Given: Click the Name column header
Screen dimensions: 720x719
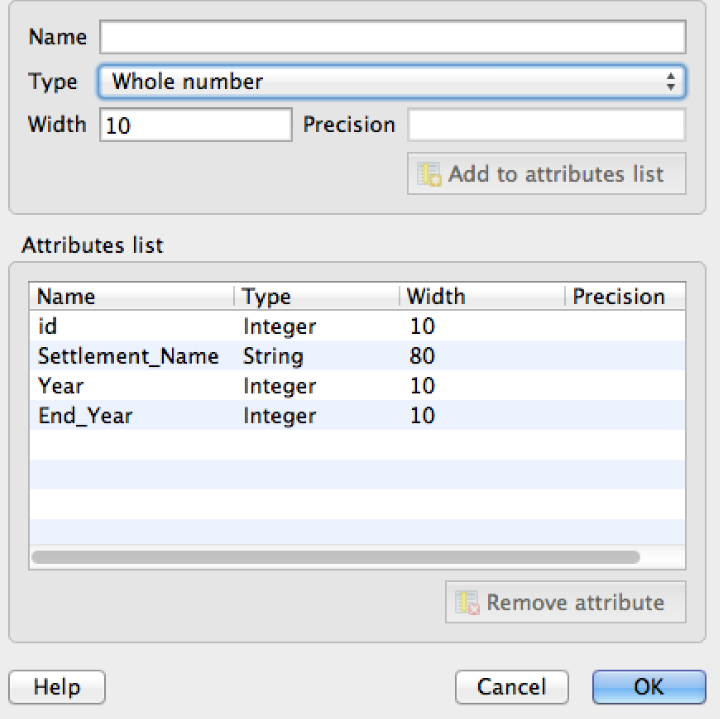Looking at the screenshot, I should point(132,296).
